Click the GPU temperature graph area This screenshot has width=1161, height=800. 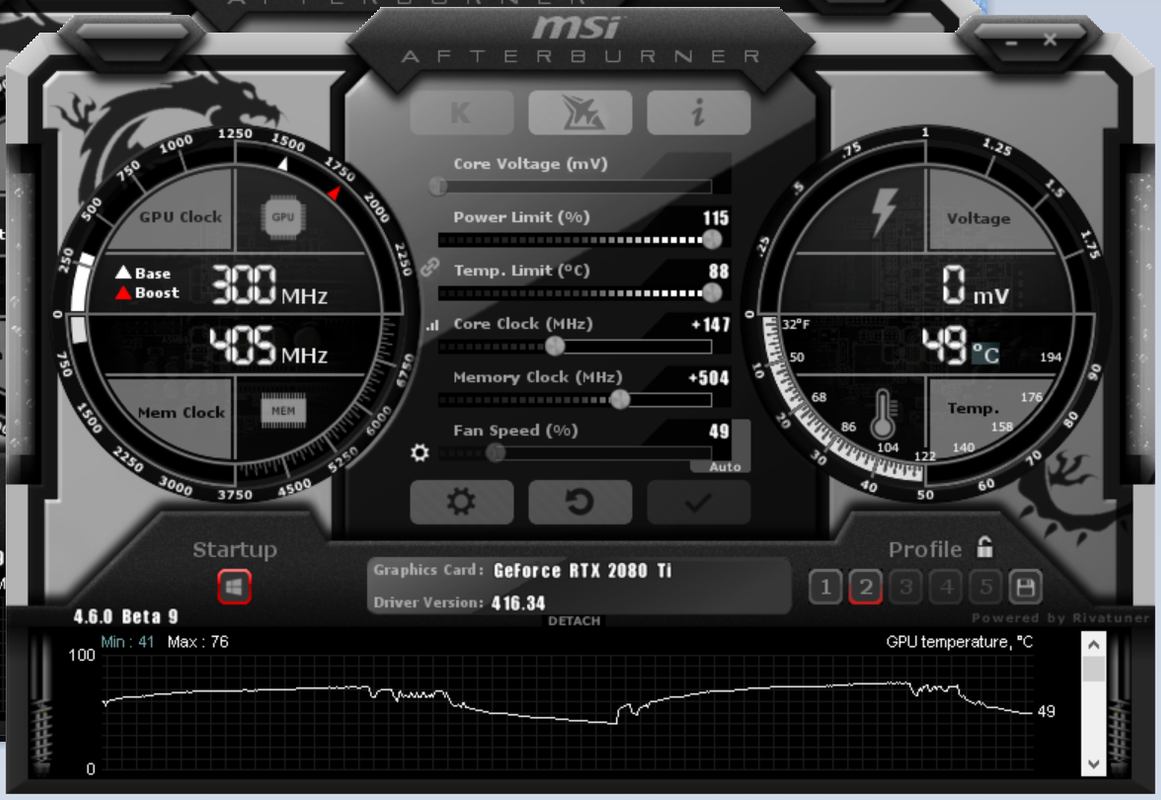tap(566, 714)
